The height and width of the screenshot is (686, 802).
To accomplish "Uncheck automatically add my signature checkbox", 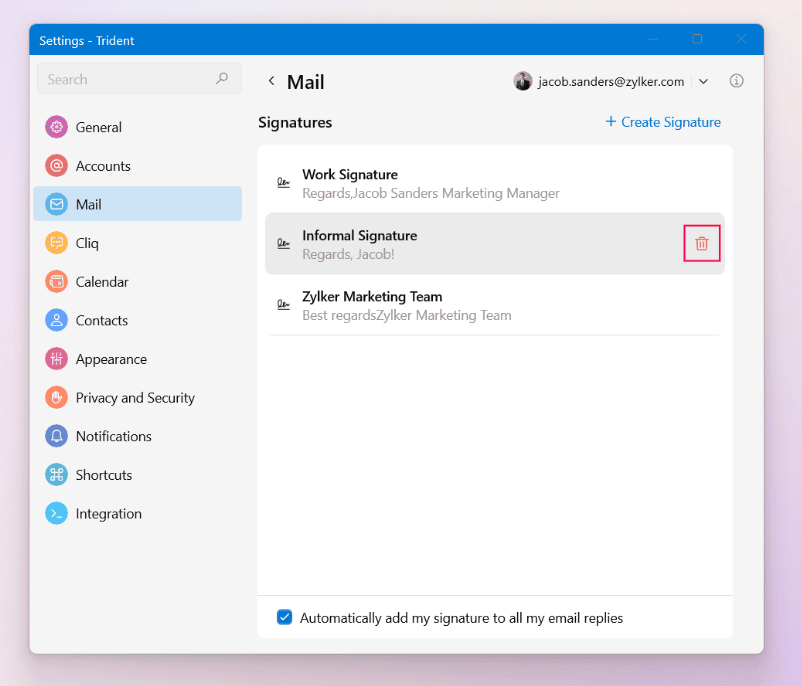I will (285, 618).
